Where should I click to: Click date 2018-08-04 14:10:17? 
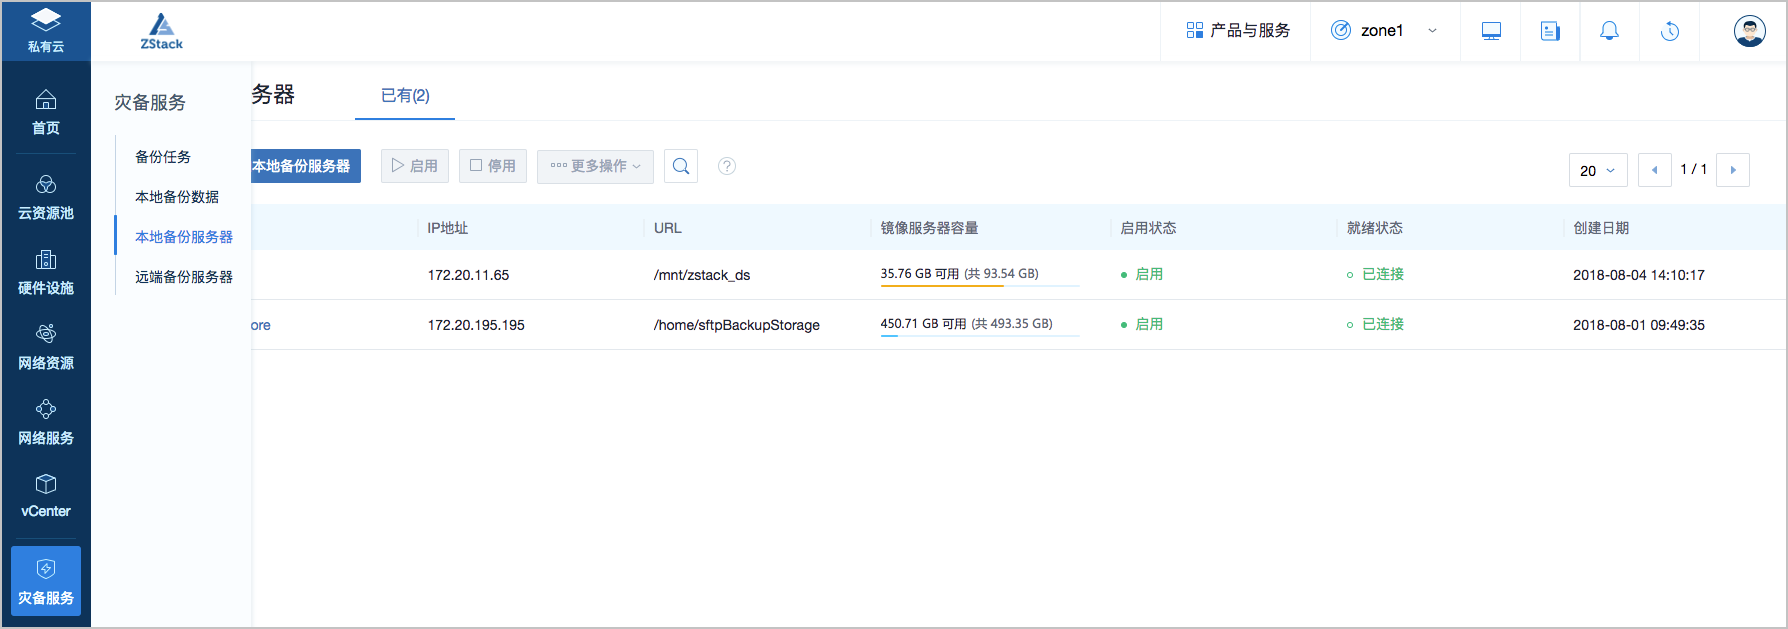pyautogui.click(x=1639, y=275)
